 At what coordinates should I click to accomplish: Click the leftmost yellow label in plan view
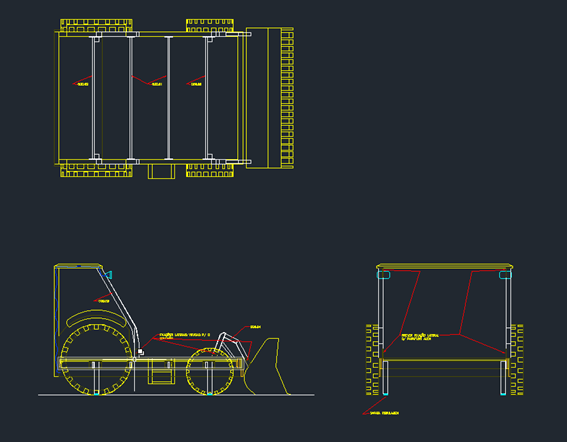pos(83,84)
